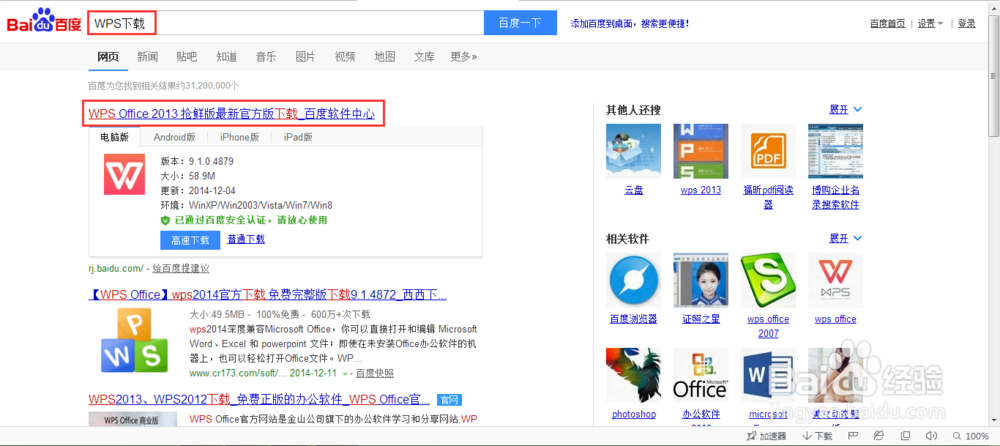Switch to the 图片 tab
The width and height of the screenshot is (1000, 446).
tap(305, 57)
